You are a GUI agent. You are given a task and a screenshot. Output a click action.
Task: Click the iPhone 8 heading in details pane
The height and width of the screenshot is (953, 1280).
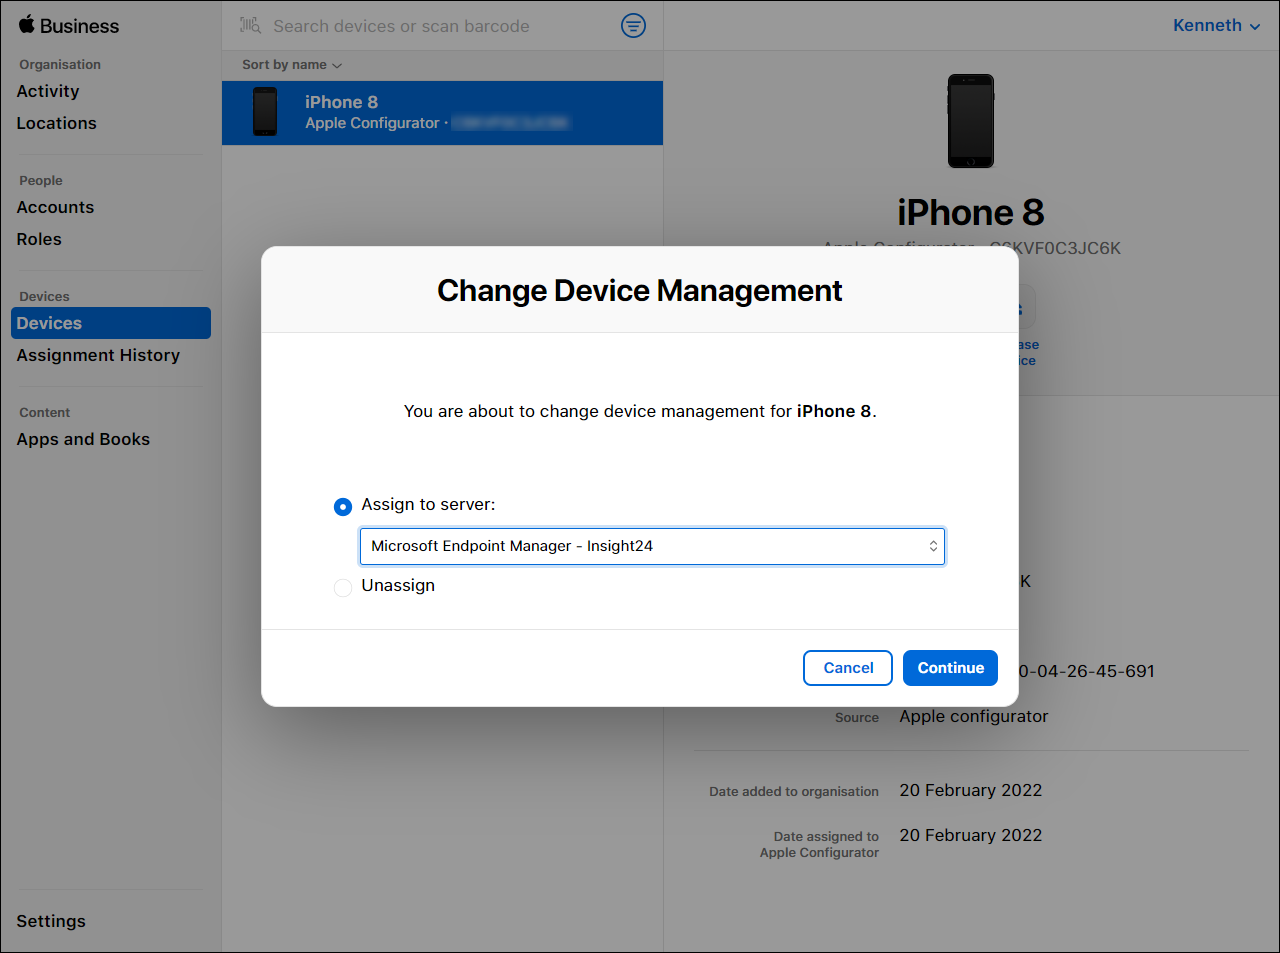point(971,212)
